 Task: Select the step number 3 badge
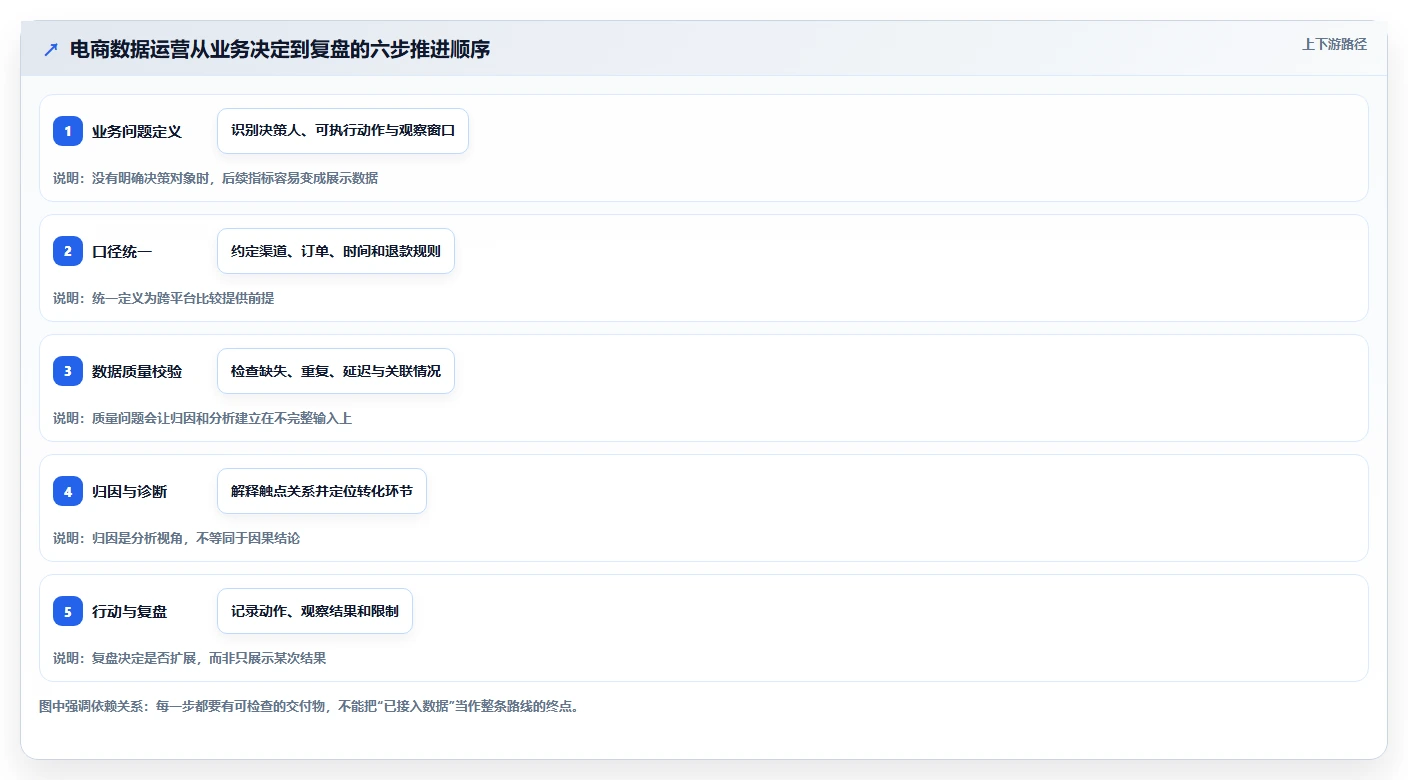pos(68,371)
